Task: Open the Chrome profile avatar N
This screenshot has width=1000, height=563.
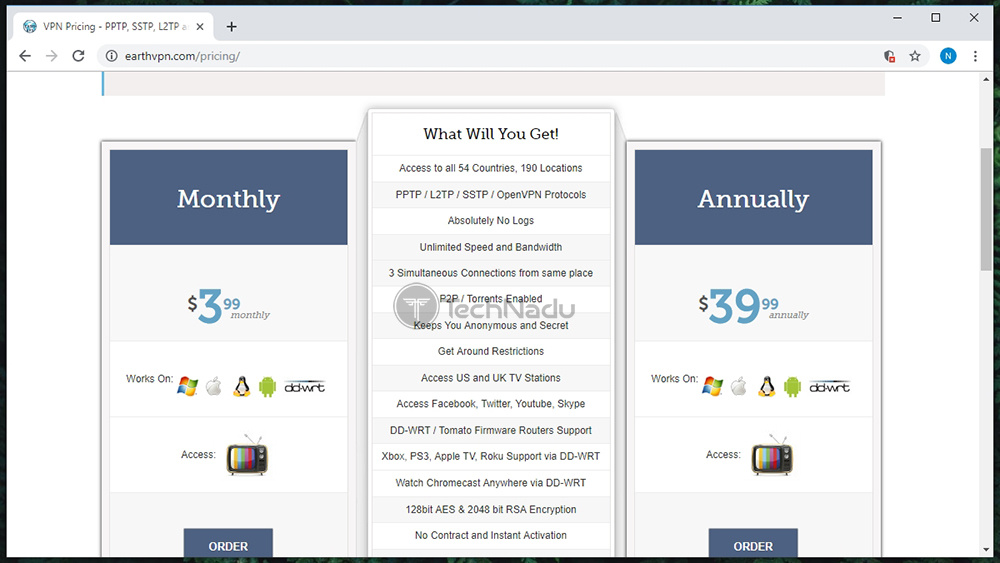Action: coord(948,56)
